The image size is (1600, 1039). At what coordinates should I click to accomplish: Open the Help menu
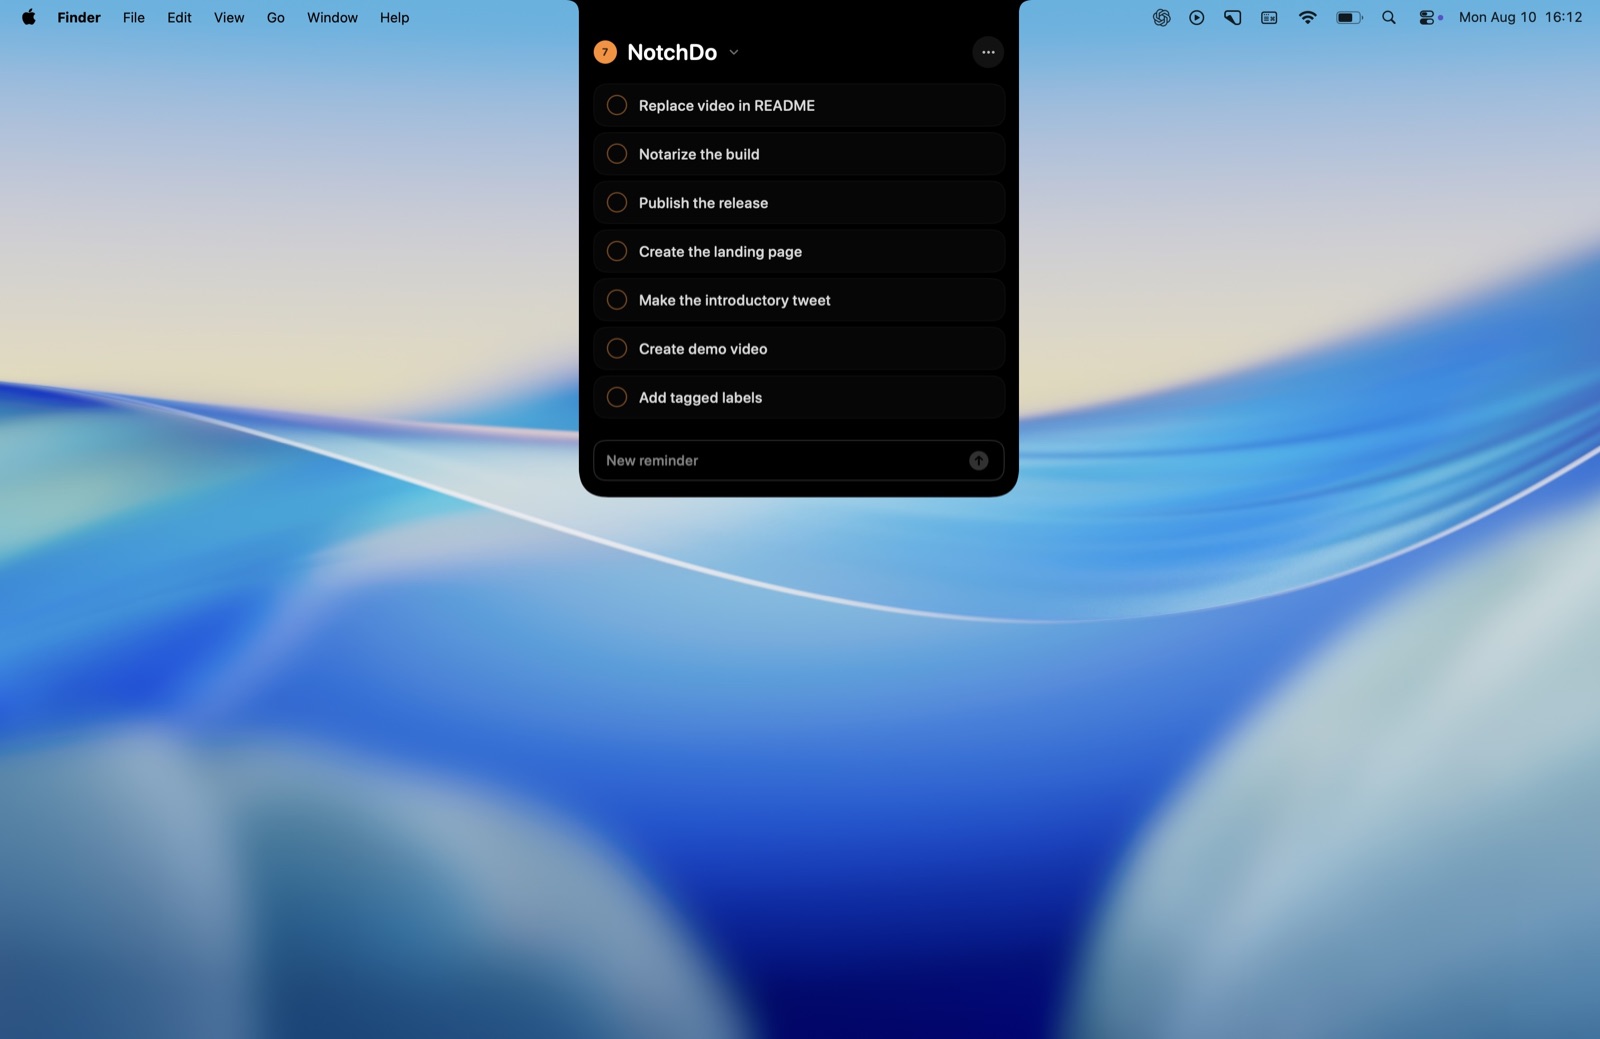tap(394, 17)
